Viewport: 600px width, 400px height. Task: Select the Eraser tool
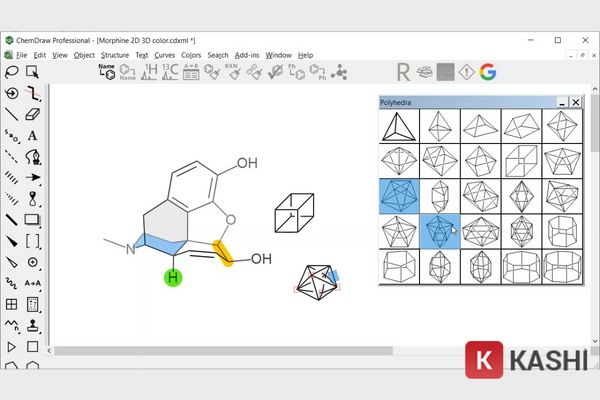point(33,114)
